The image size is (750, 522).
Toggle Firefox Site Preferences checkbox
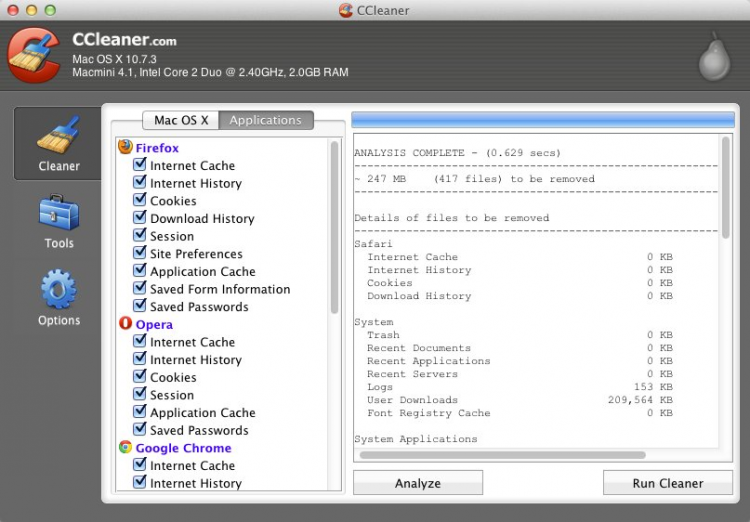pos(140,253)
